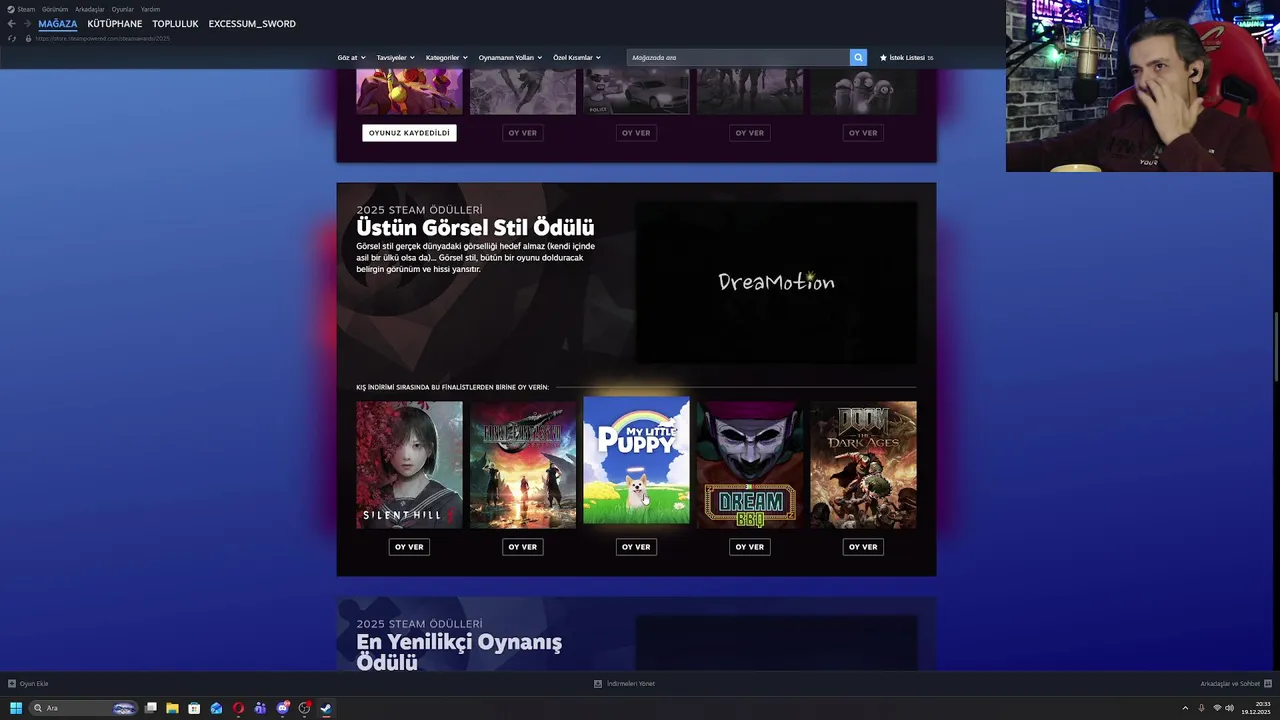The image size is (1280, 720).
Task: Click the microphone tray icon
Action: pyautogui.click(x=1201, y=708)
